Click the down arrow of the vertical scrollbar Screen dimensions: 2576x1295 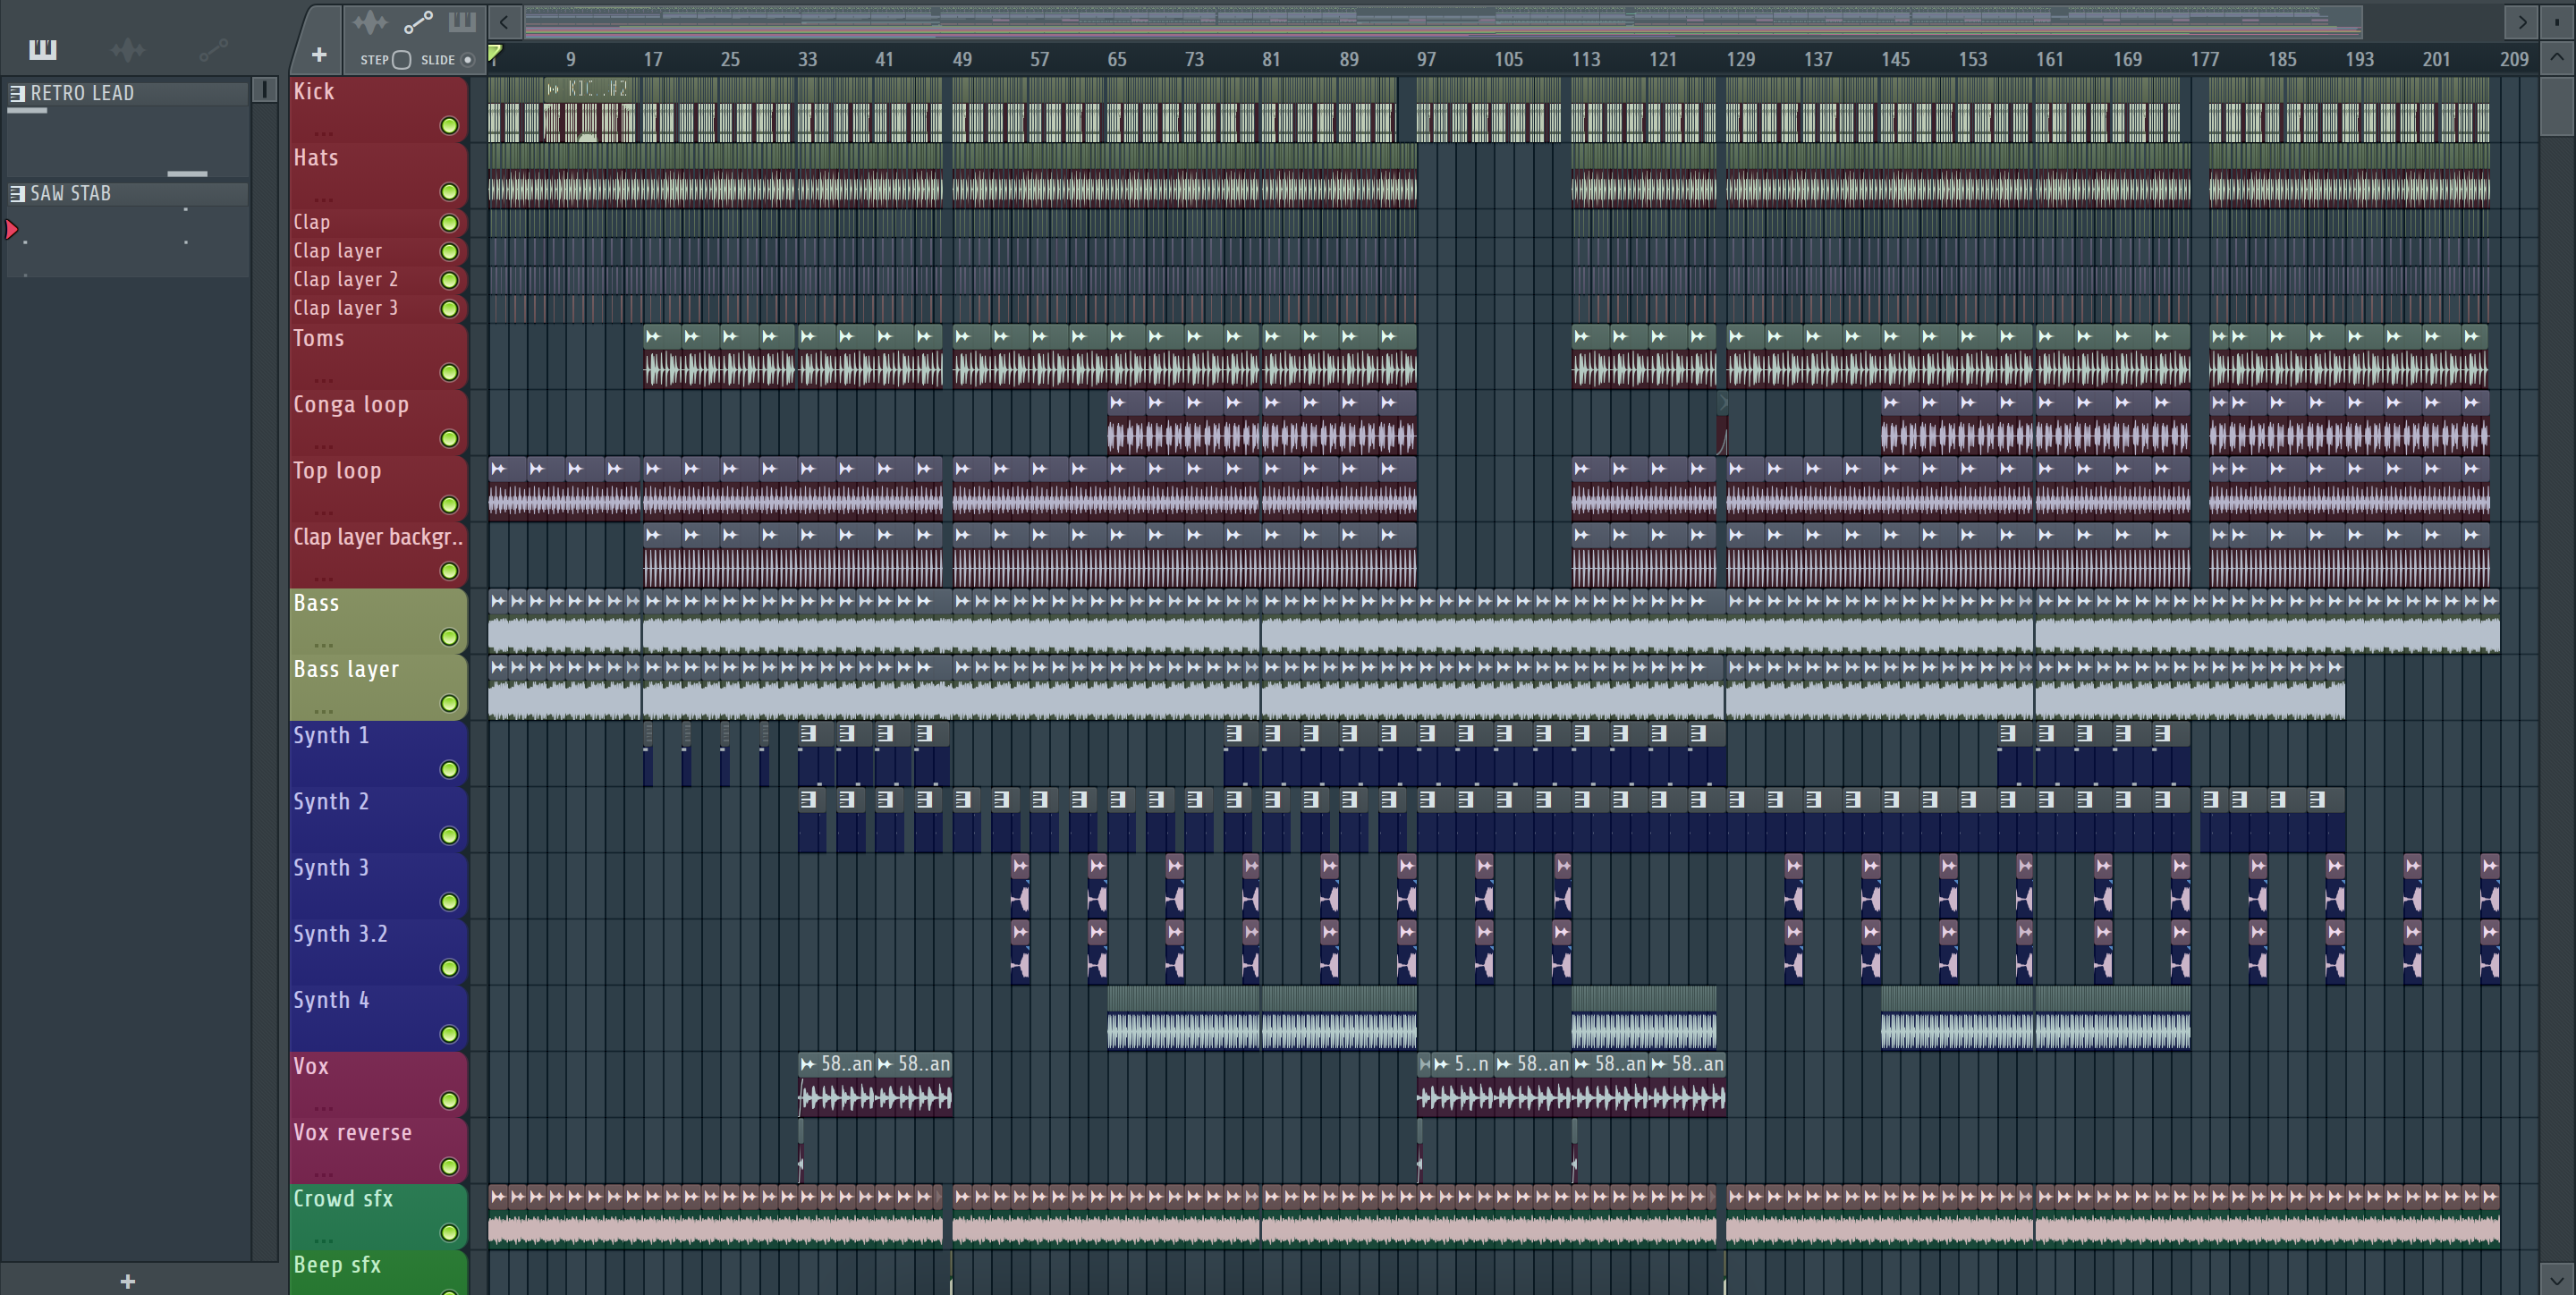2557,1278
